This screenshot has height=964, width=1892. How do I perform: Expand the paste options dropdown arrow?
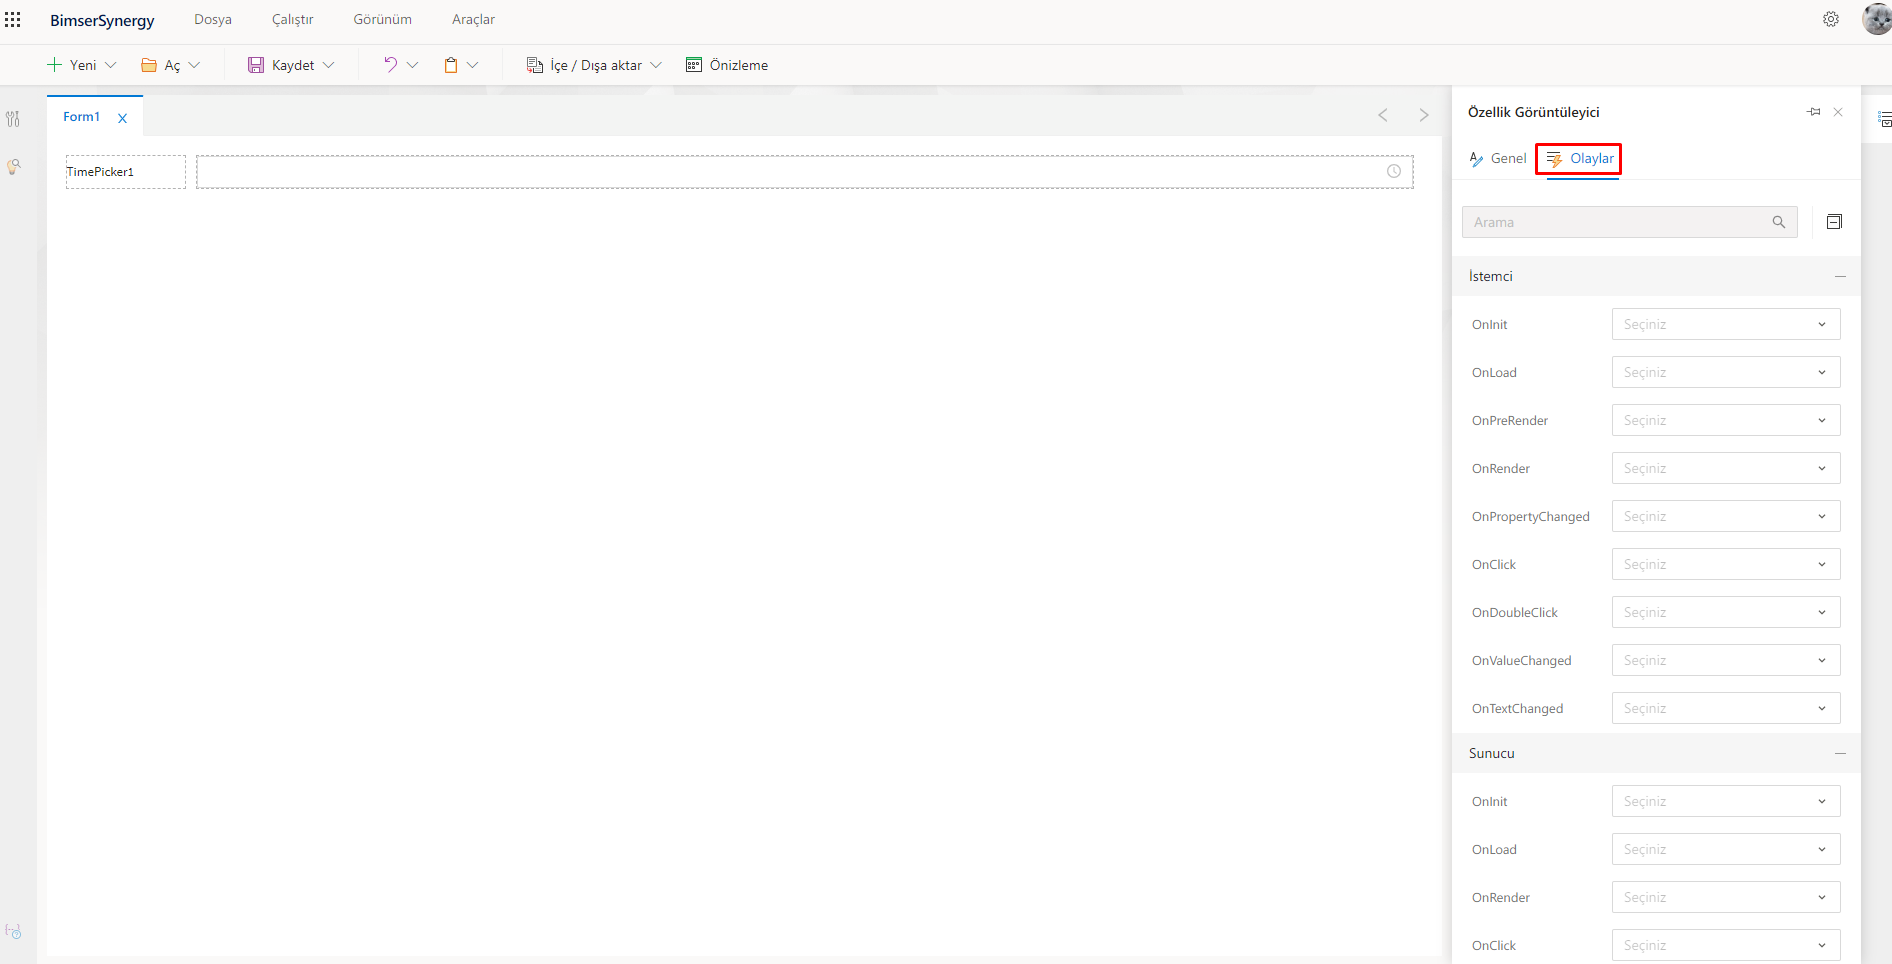point(473,65)
